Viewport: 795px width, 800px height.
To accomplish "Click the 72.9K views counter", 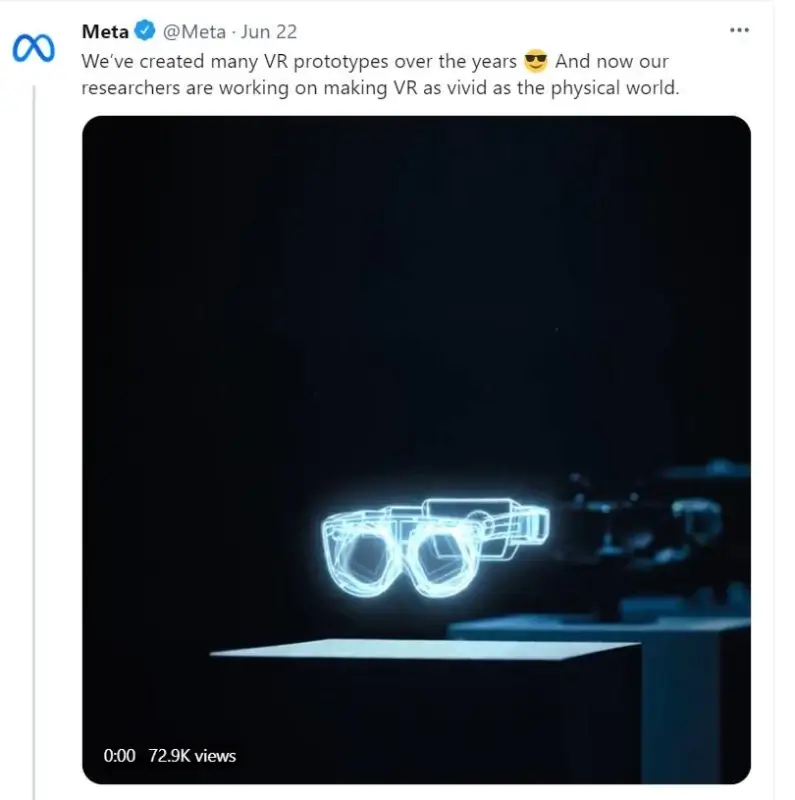I will [x=190, y=756].
